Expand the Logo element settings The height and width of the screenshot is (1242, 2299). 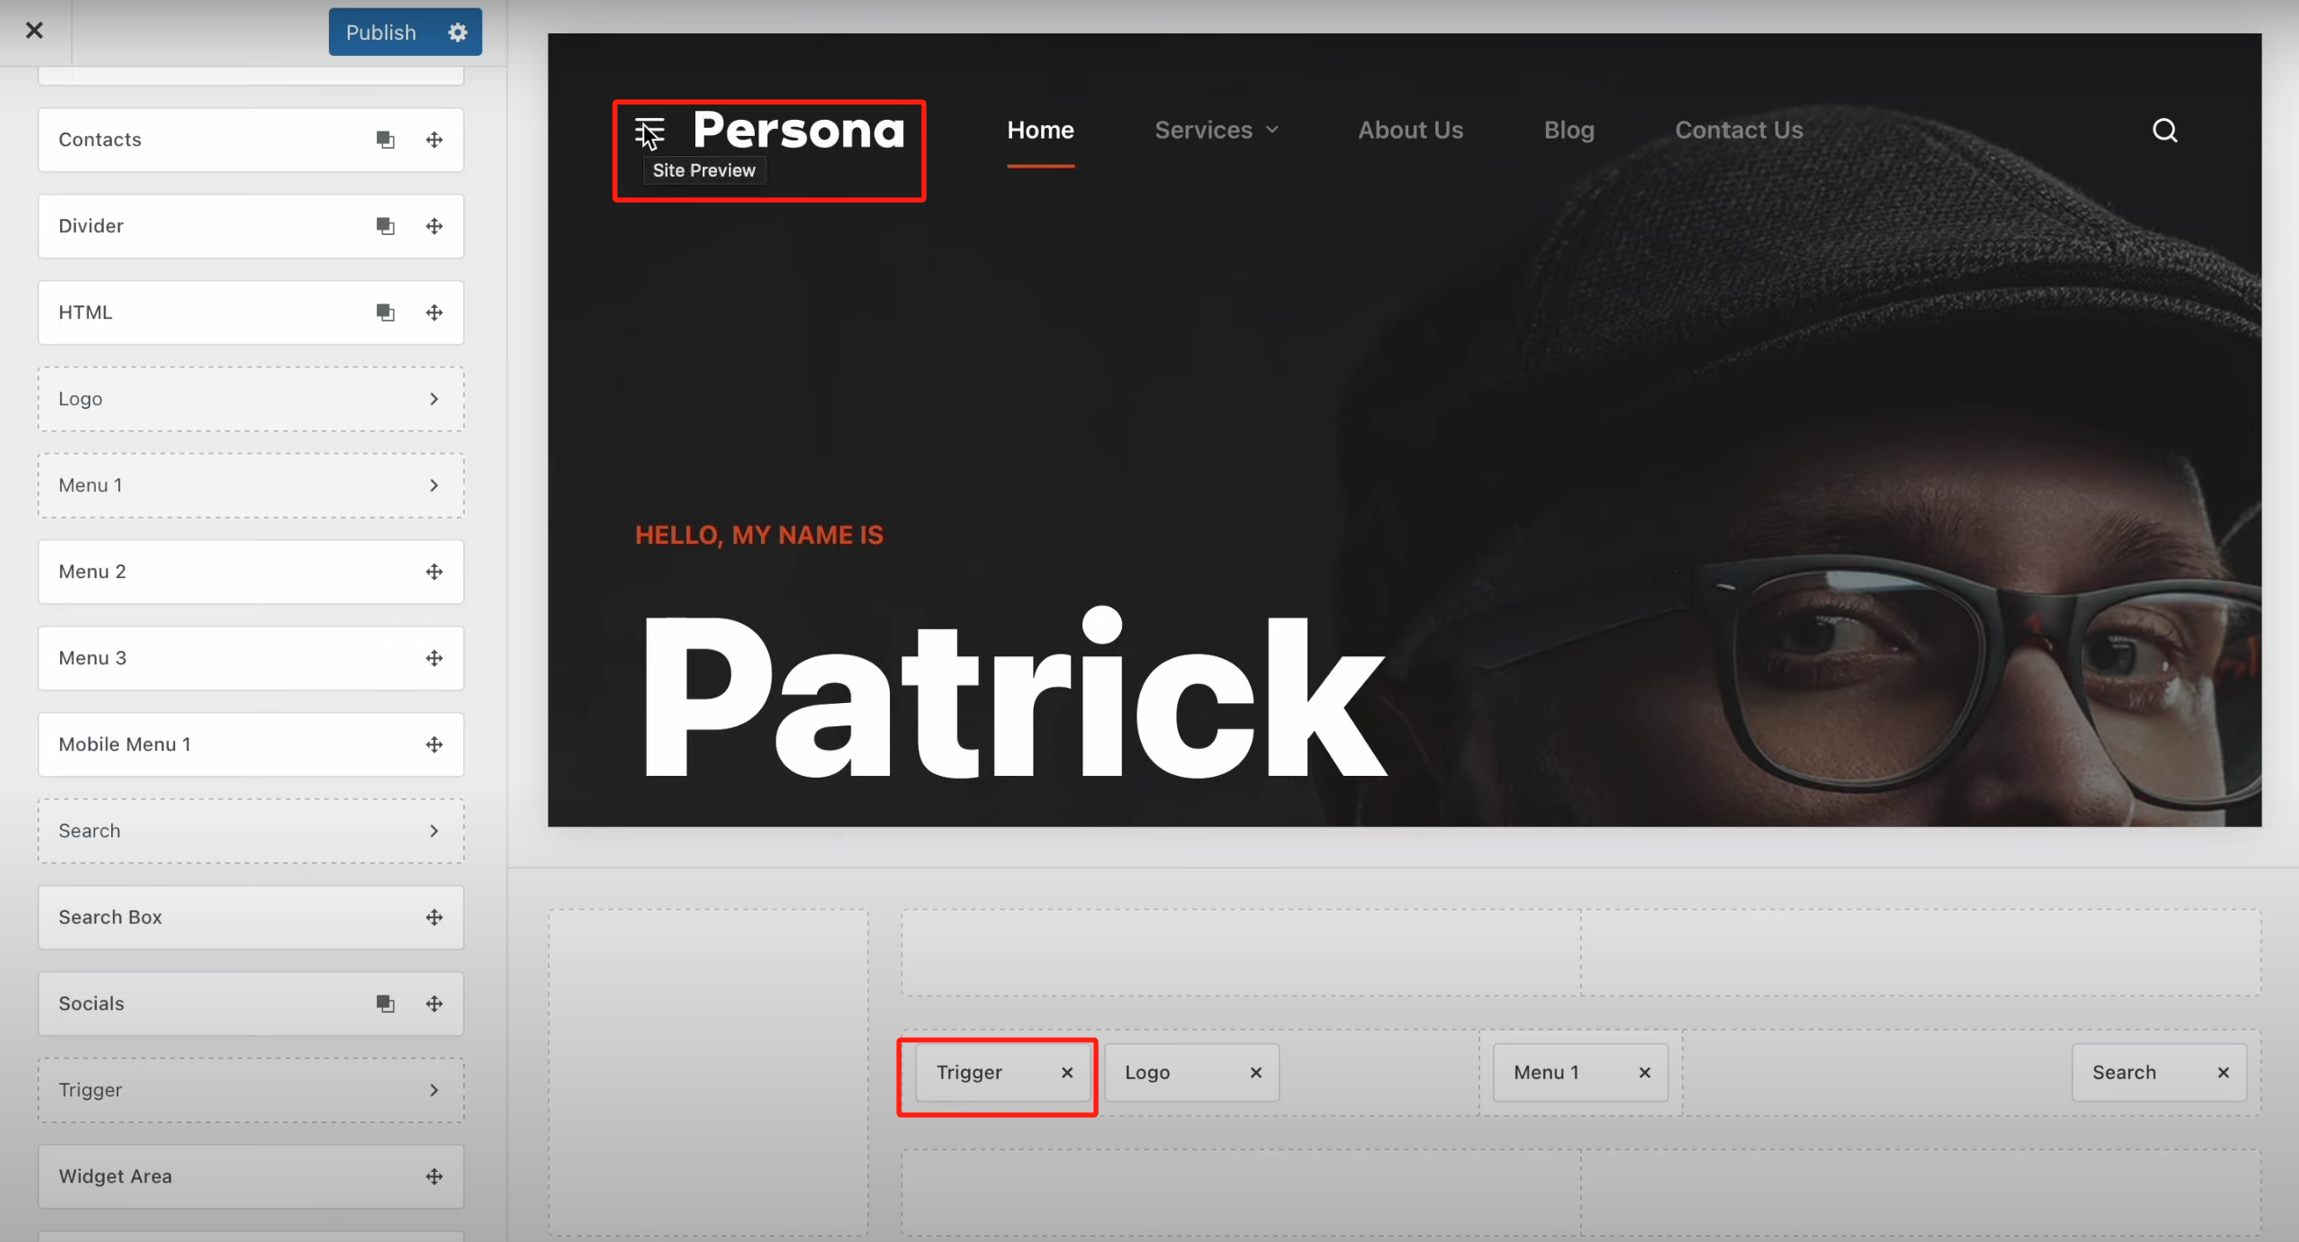[434, 399]
